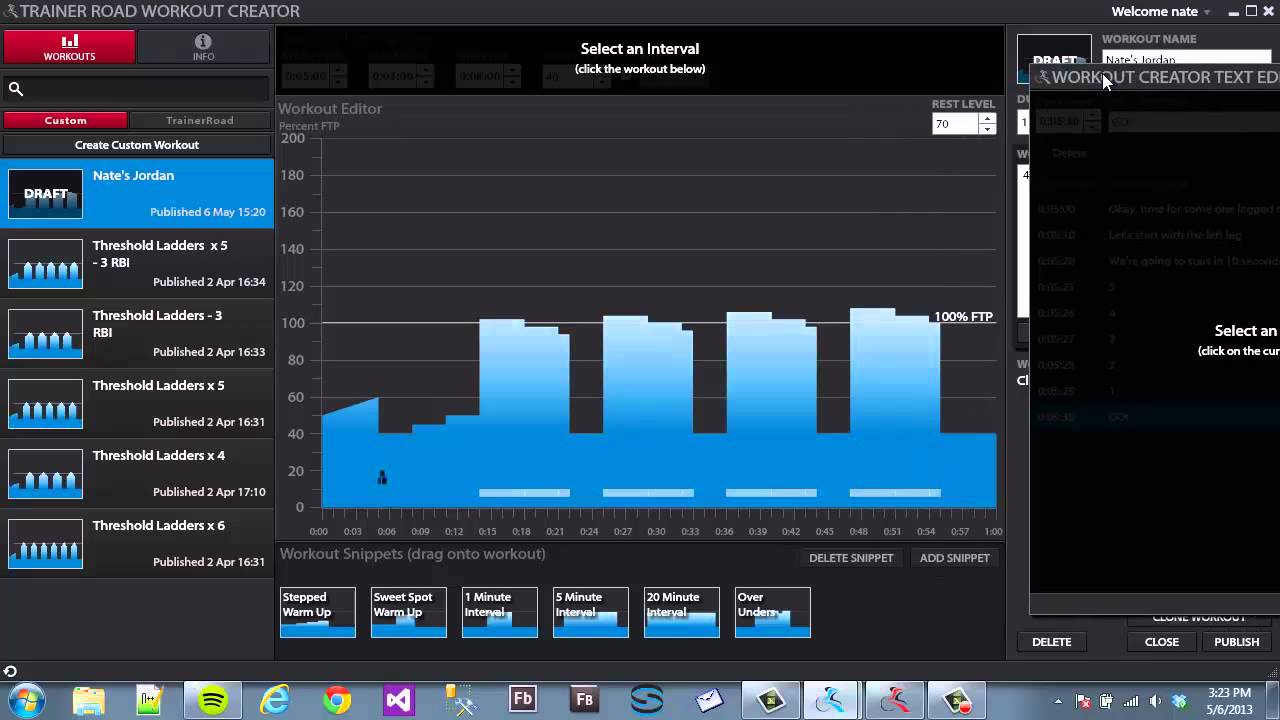This screenshot has height=720, width=1280.
Task: Pick the 5 Minute Interval snippet
Action: pos(591,612)
